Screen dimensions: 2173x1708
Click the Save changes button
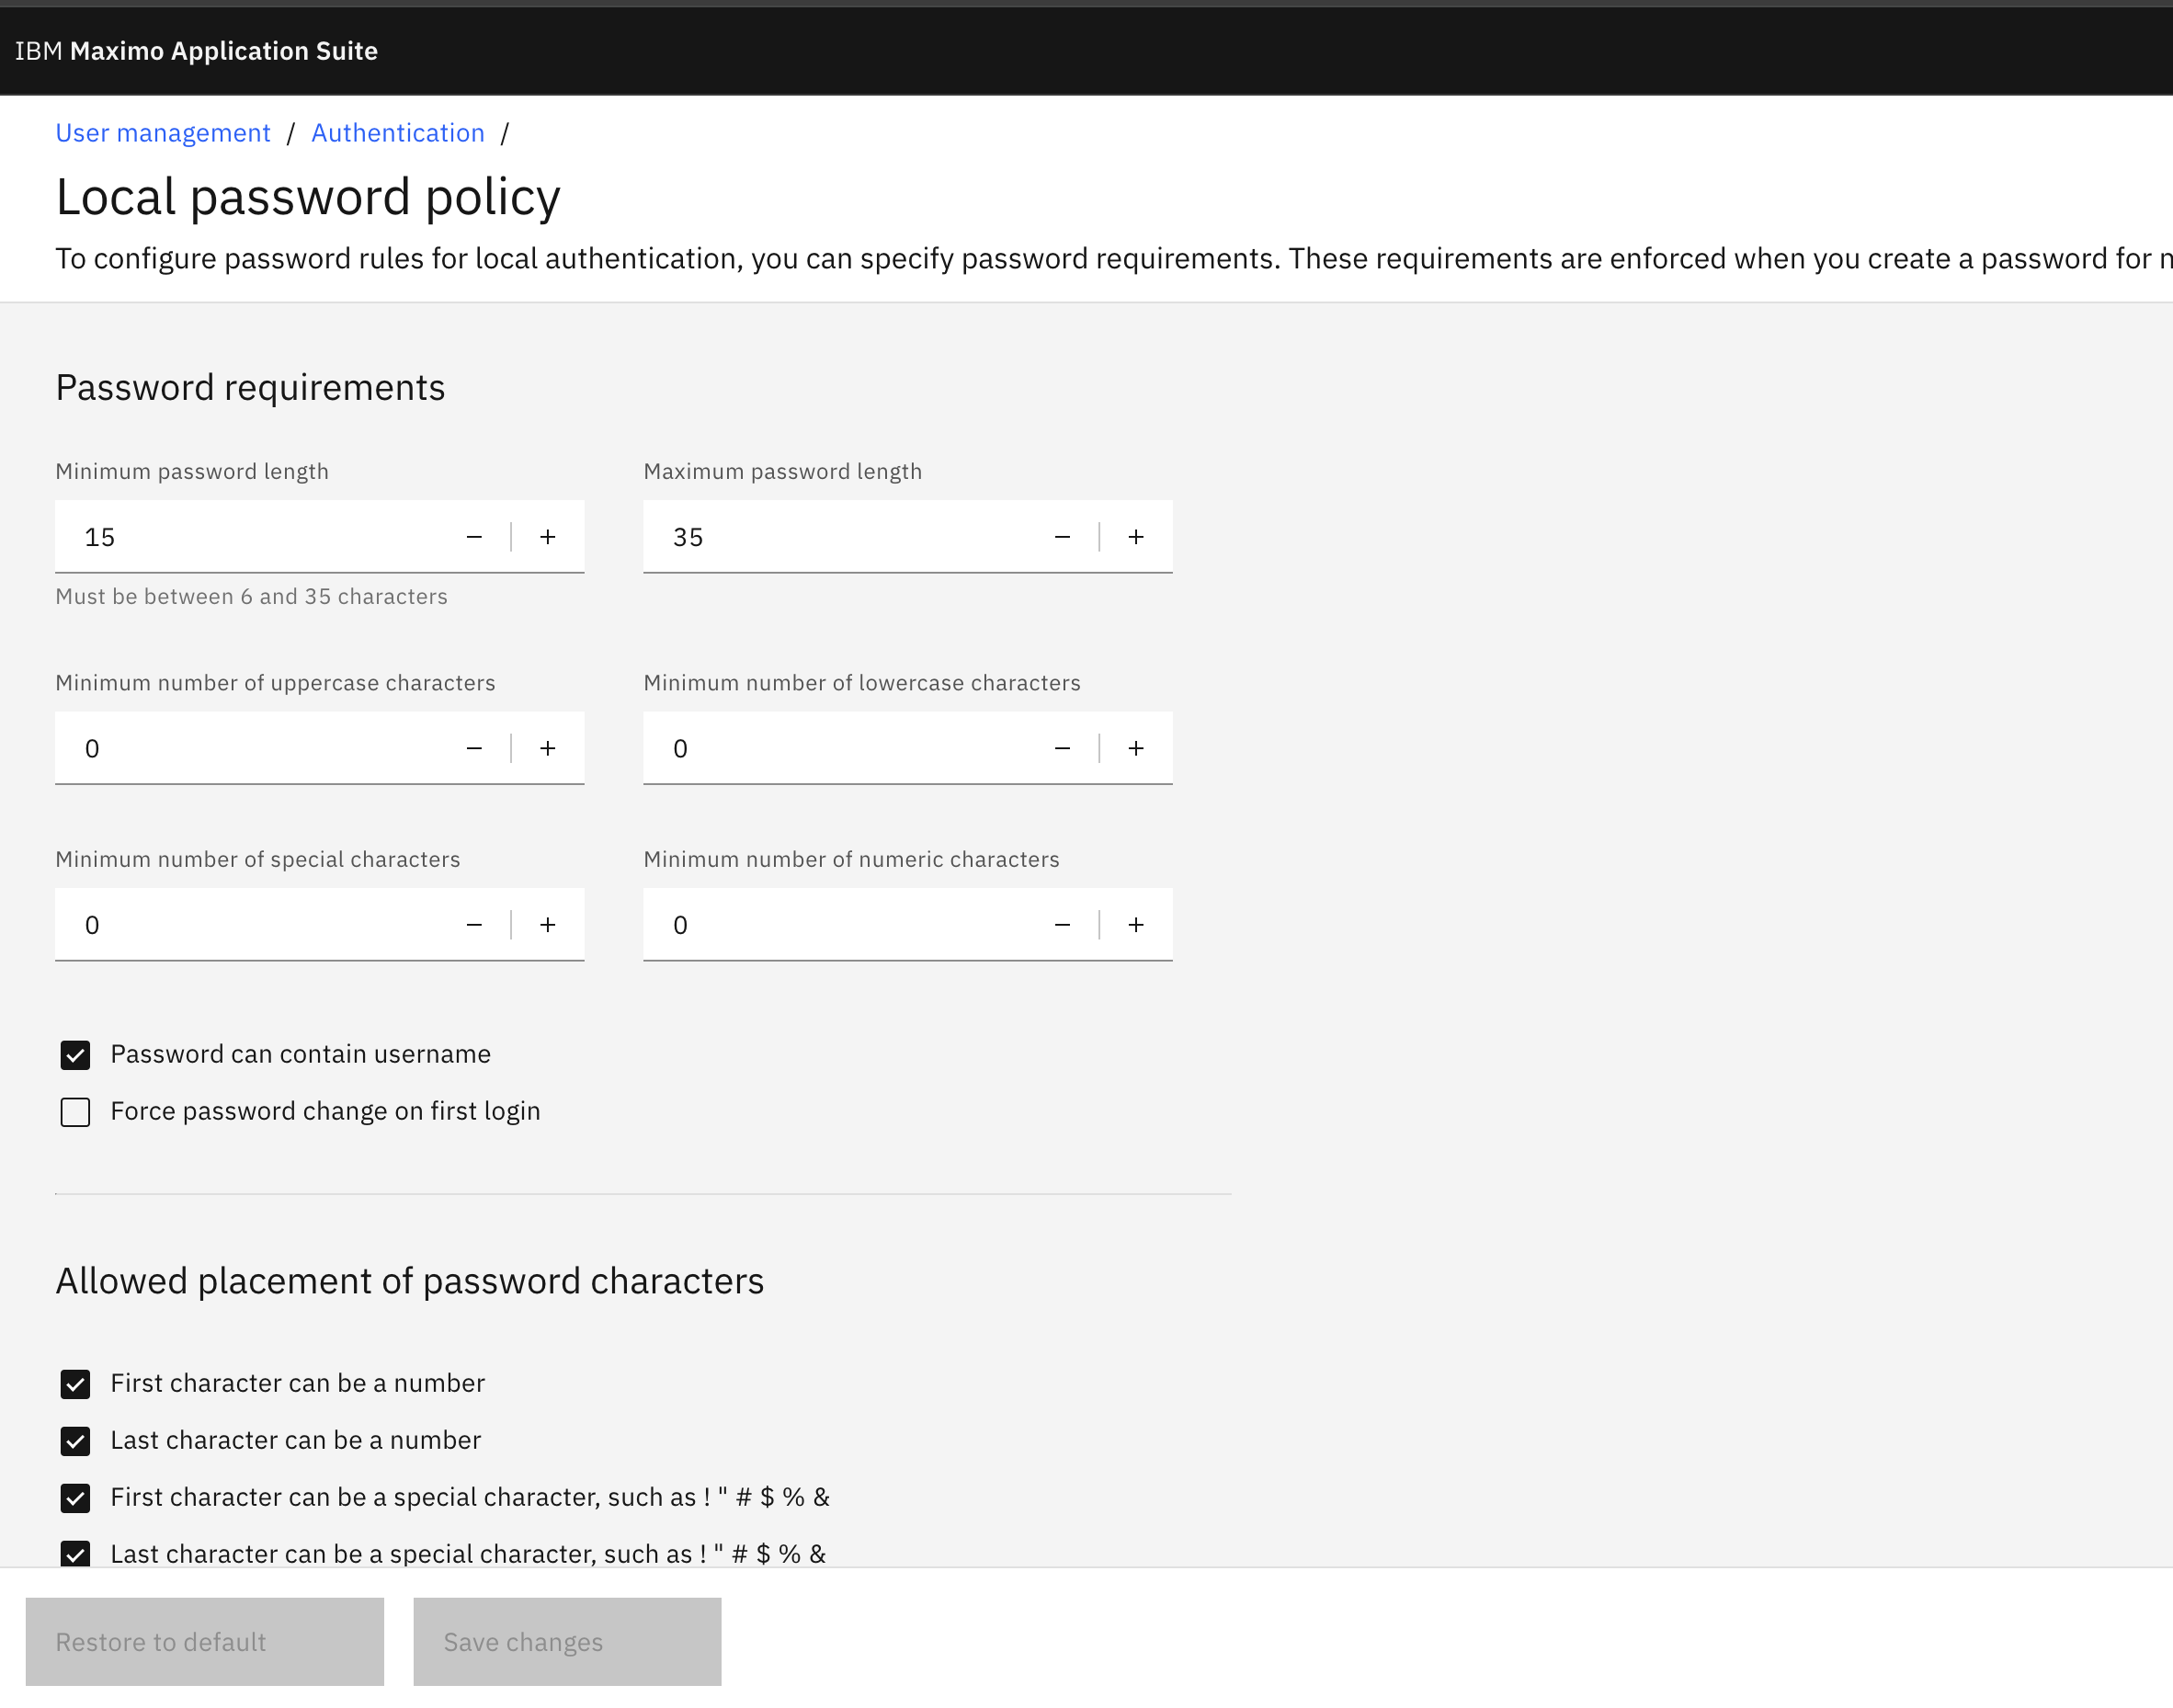566,1642
